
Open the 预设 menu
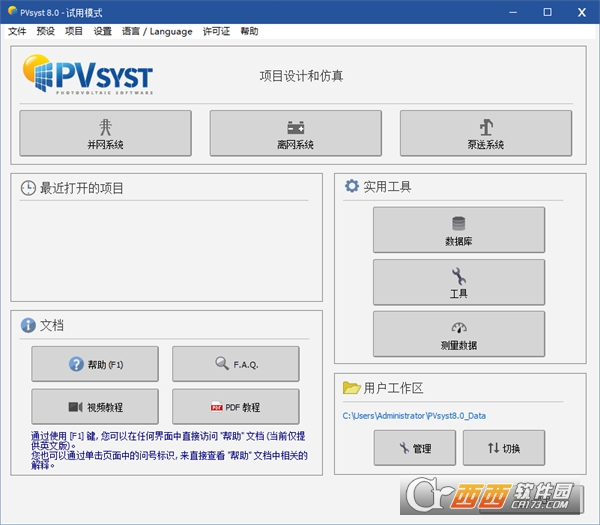point(46,31)
